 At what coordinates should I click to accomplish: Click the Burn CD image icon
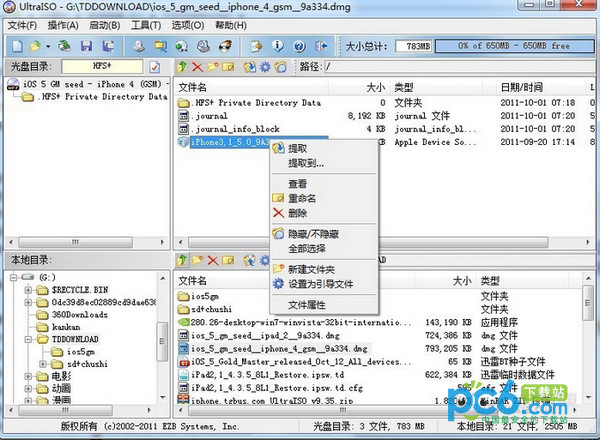pyautogui.click(x=225, y=46)
